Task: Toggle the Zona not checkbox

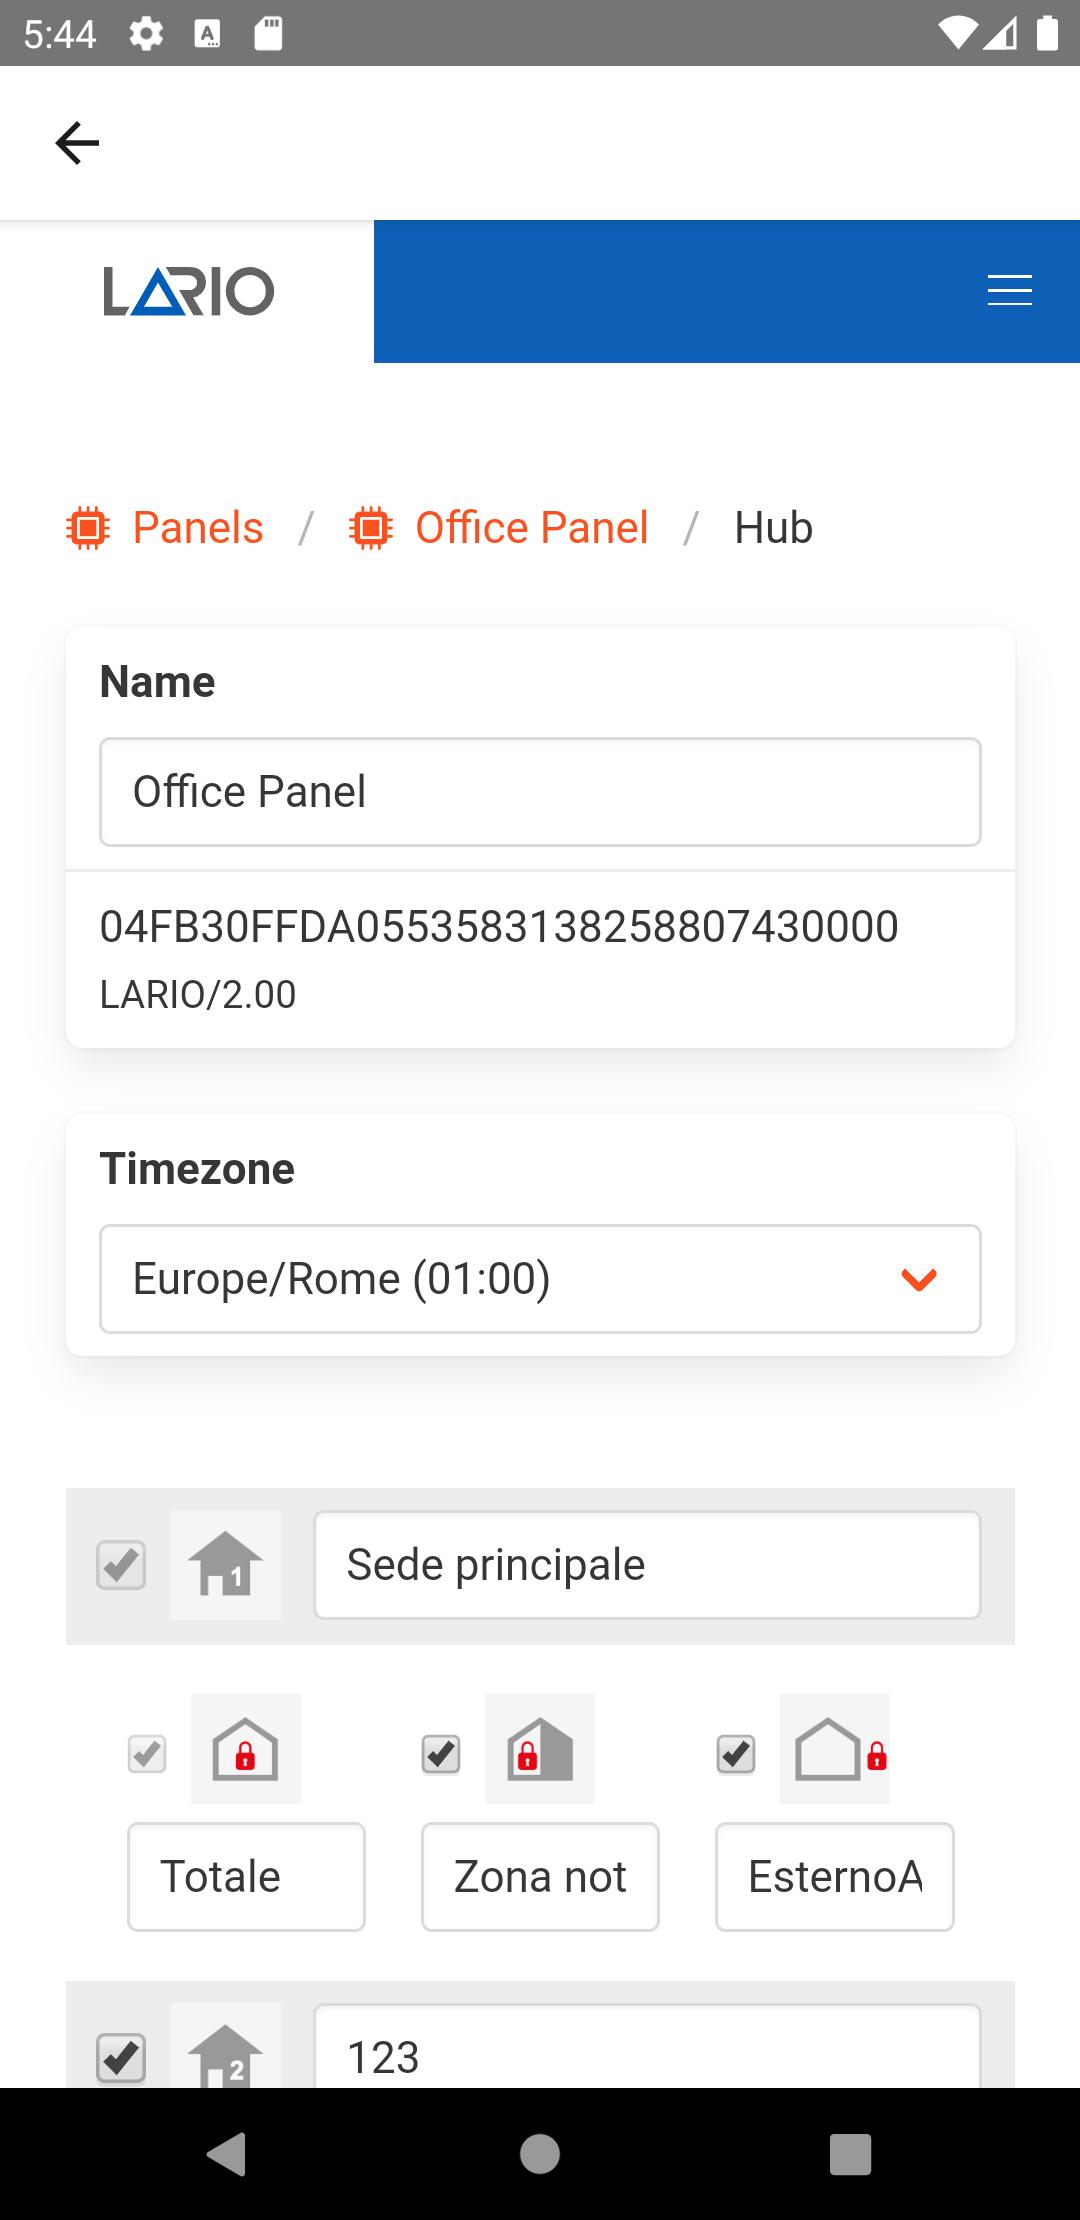Action: (441, 1754)
